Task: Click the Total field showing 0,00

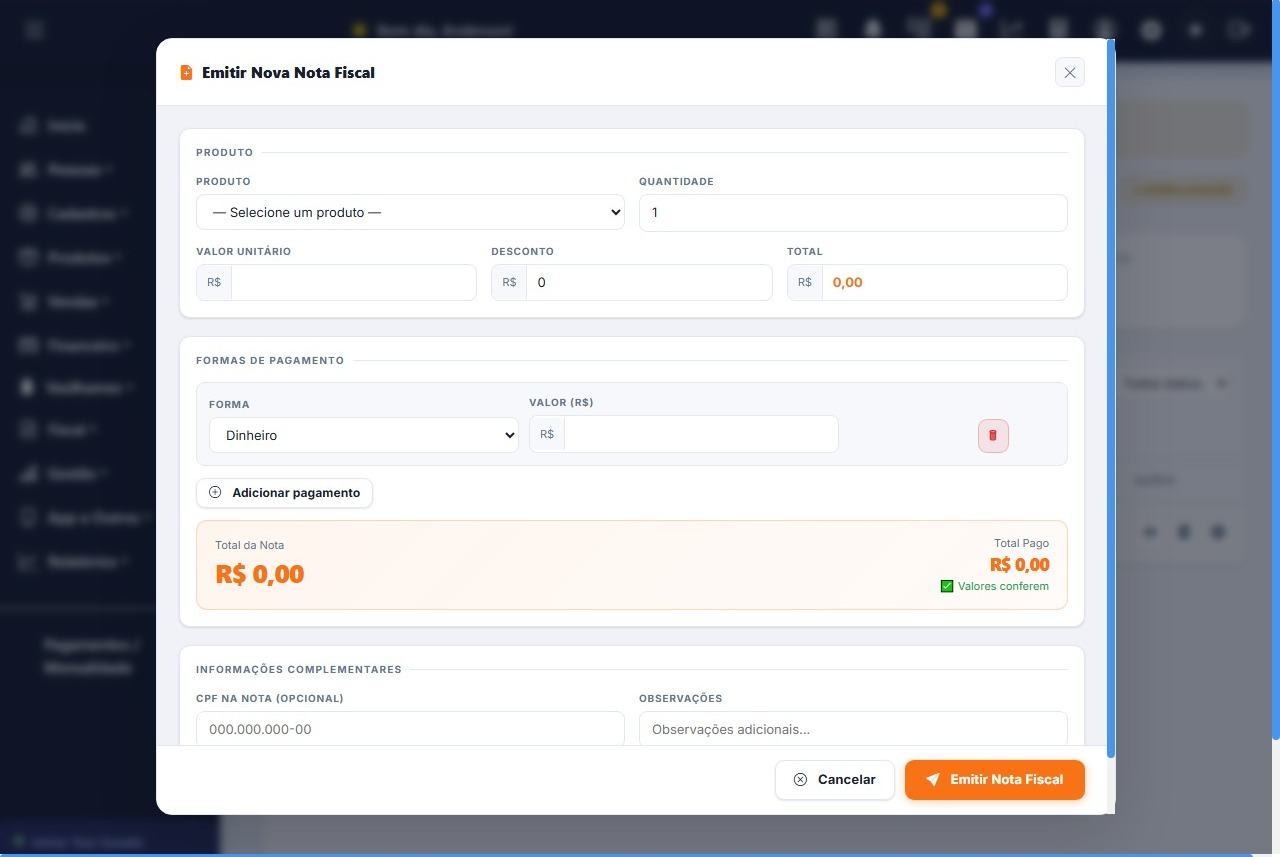Action: (x=943, y=283)
